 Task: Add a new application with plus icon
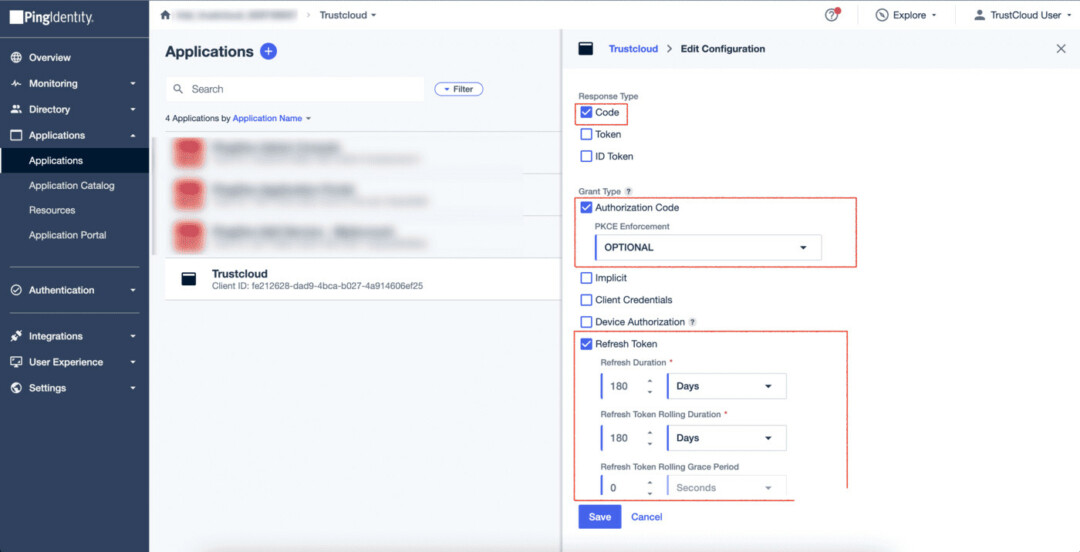(x=269, y=52)
